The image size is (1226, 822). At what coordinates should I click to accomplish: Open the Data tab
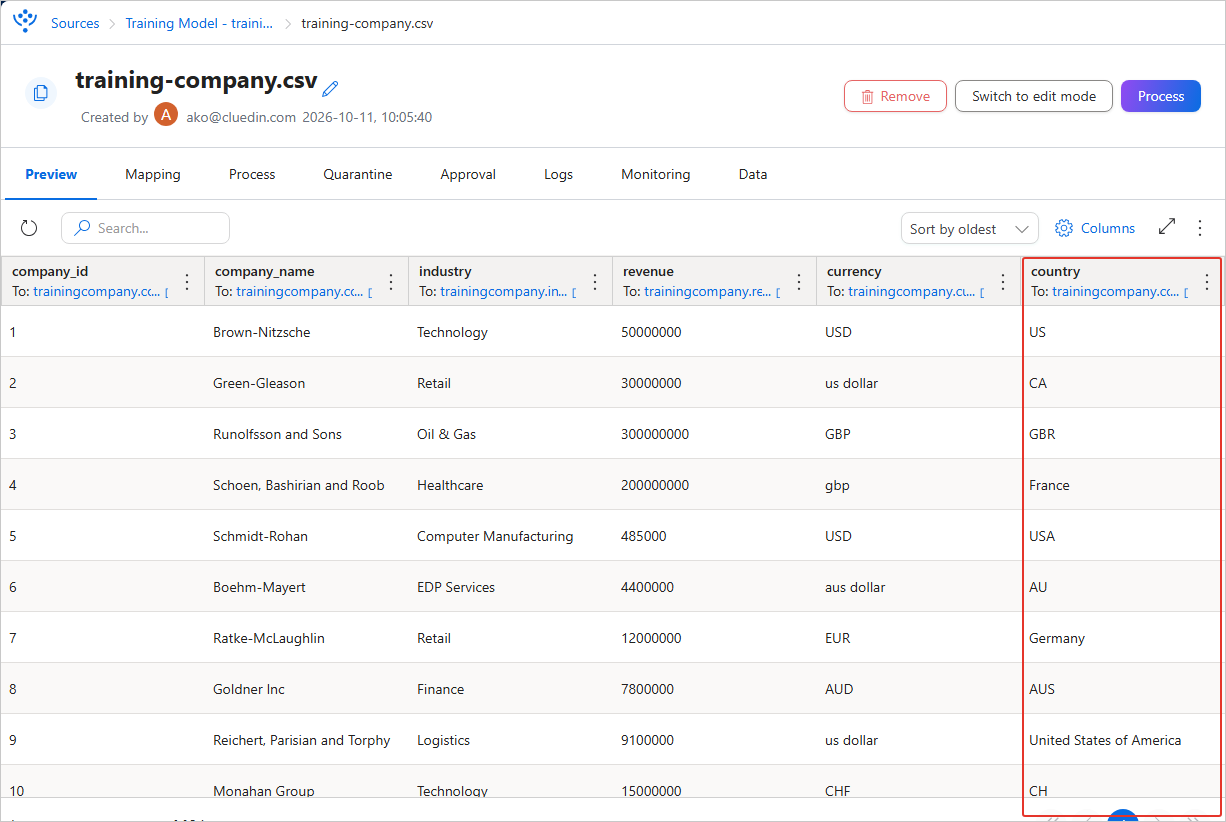[753, 174]
